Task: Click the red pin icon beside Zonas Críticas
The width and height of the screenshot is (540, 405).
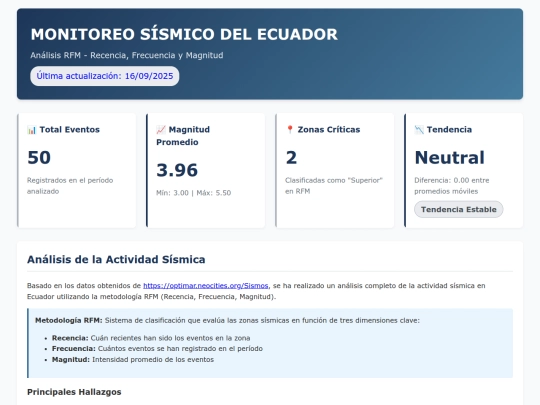Action: tap(290, 129)
